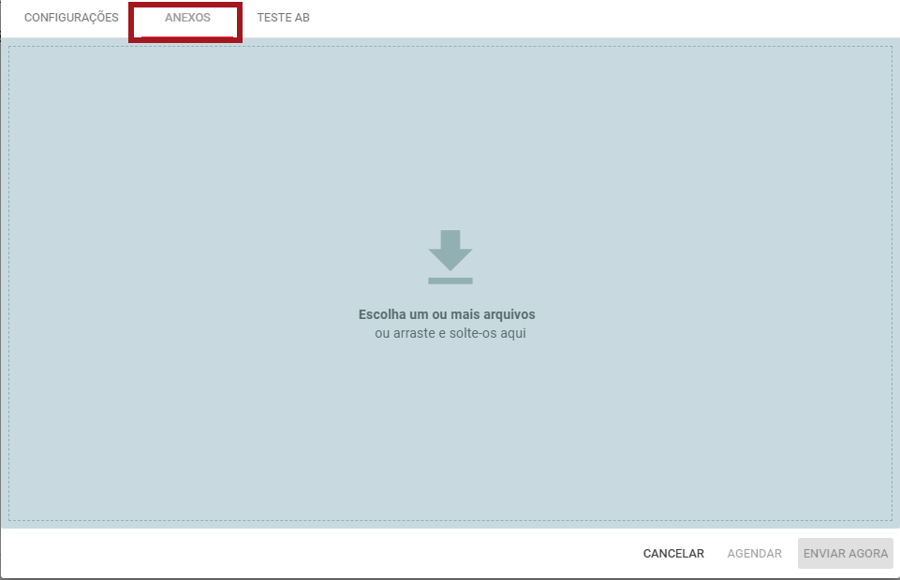The image size is (900, 580).
Task: Click the download arrow icon
Action: click(x=450, y=249)
